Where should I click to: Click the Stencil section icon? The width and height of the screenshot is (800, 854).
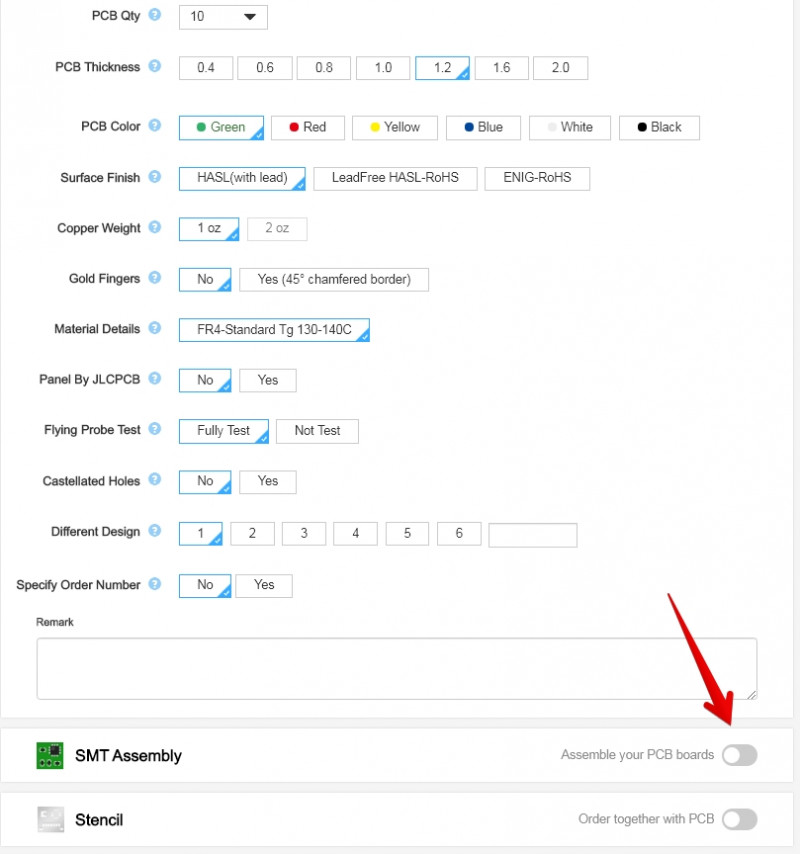50,819
